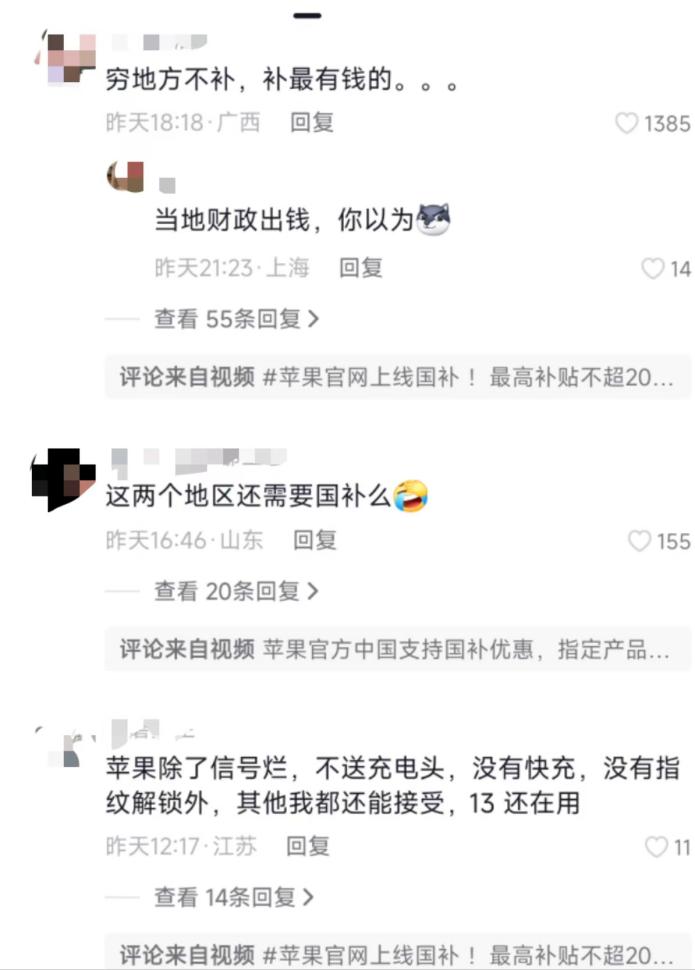Like the Guangxi comment with 1385 likes
This screenshot has height=970, width=695.
point(626,123)
